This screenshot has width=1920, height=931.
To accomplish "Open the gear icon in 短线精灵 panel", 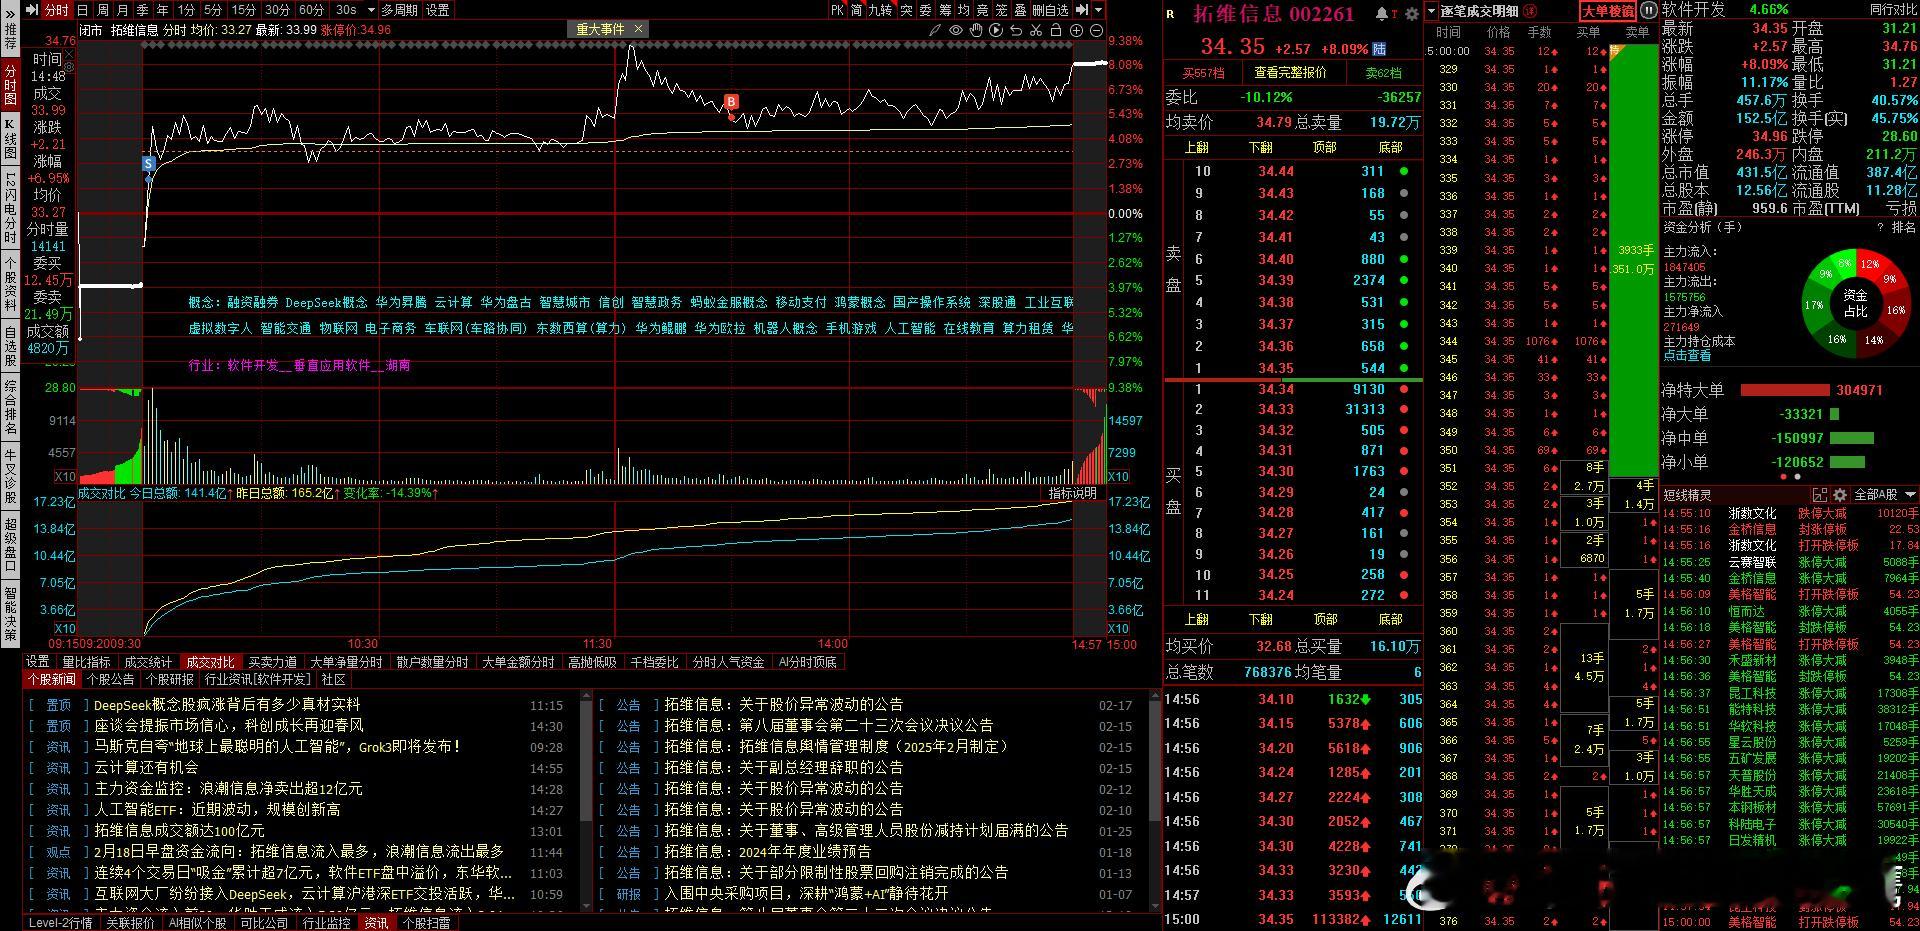I will tap(1840, 495).
